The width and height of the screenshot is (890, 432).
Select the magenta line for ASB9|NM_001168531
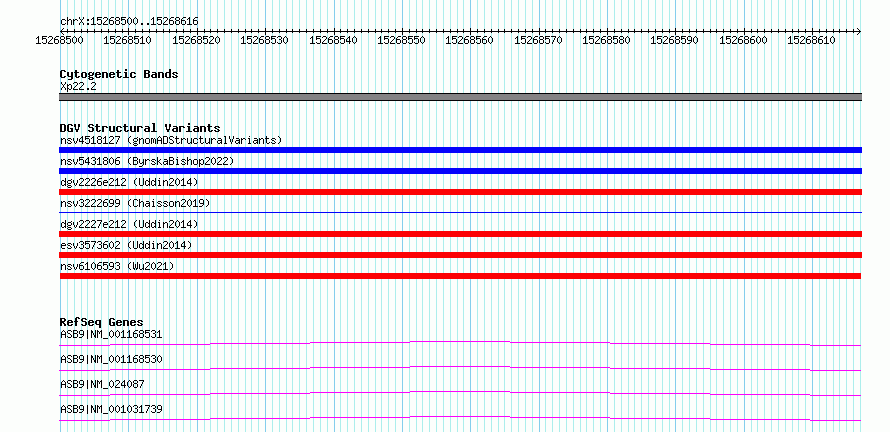(x=460, y=343)
